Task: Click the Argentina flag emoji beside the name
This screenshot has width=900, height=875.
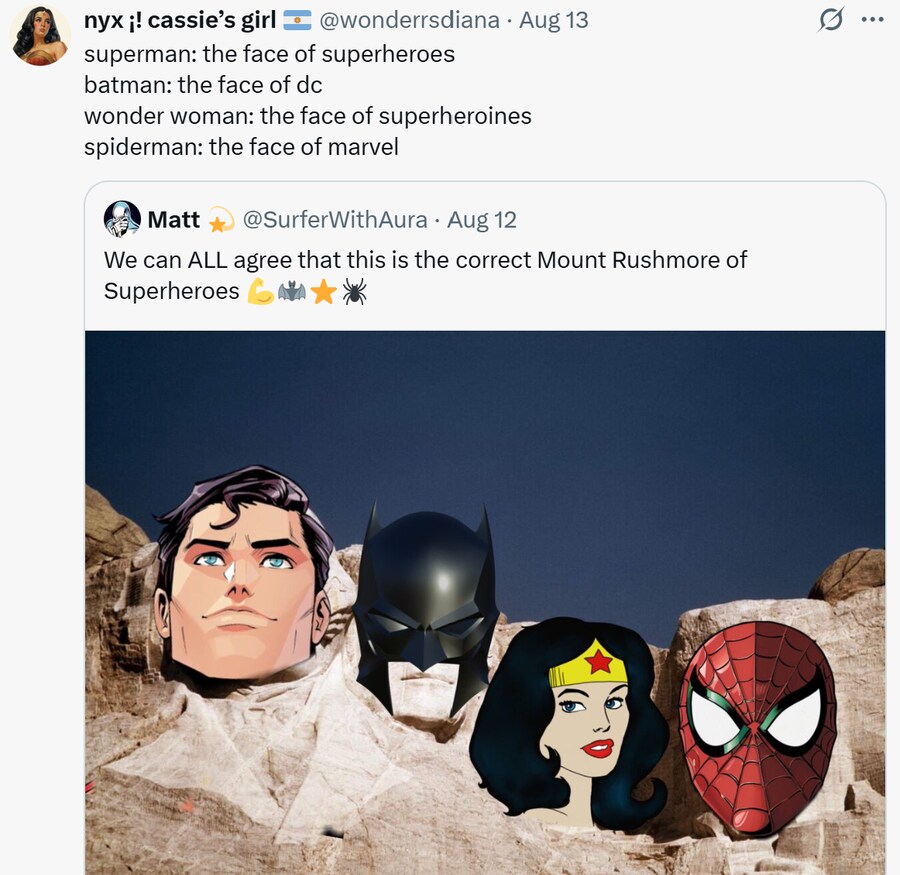Action: (297, 20)
